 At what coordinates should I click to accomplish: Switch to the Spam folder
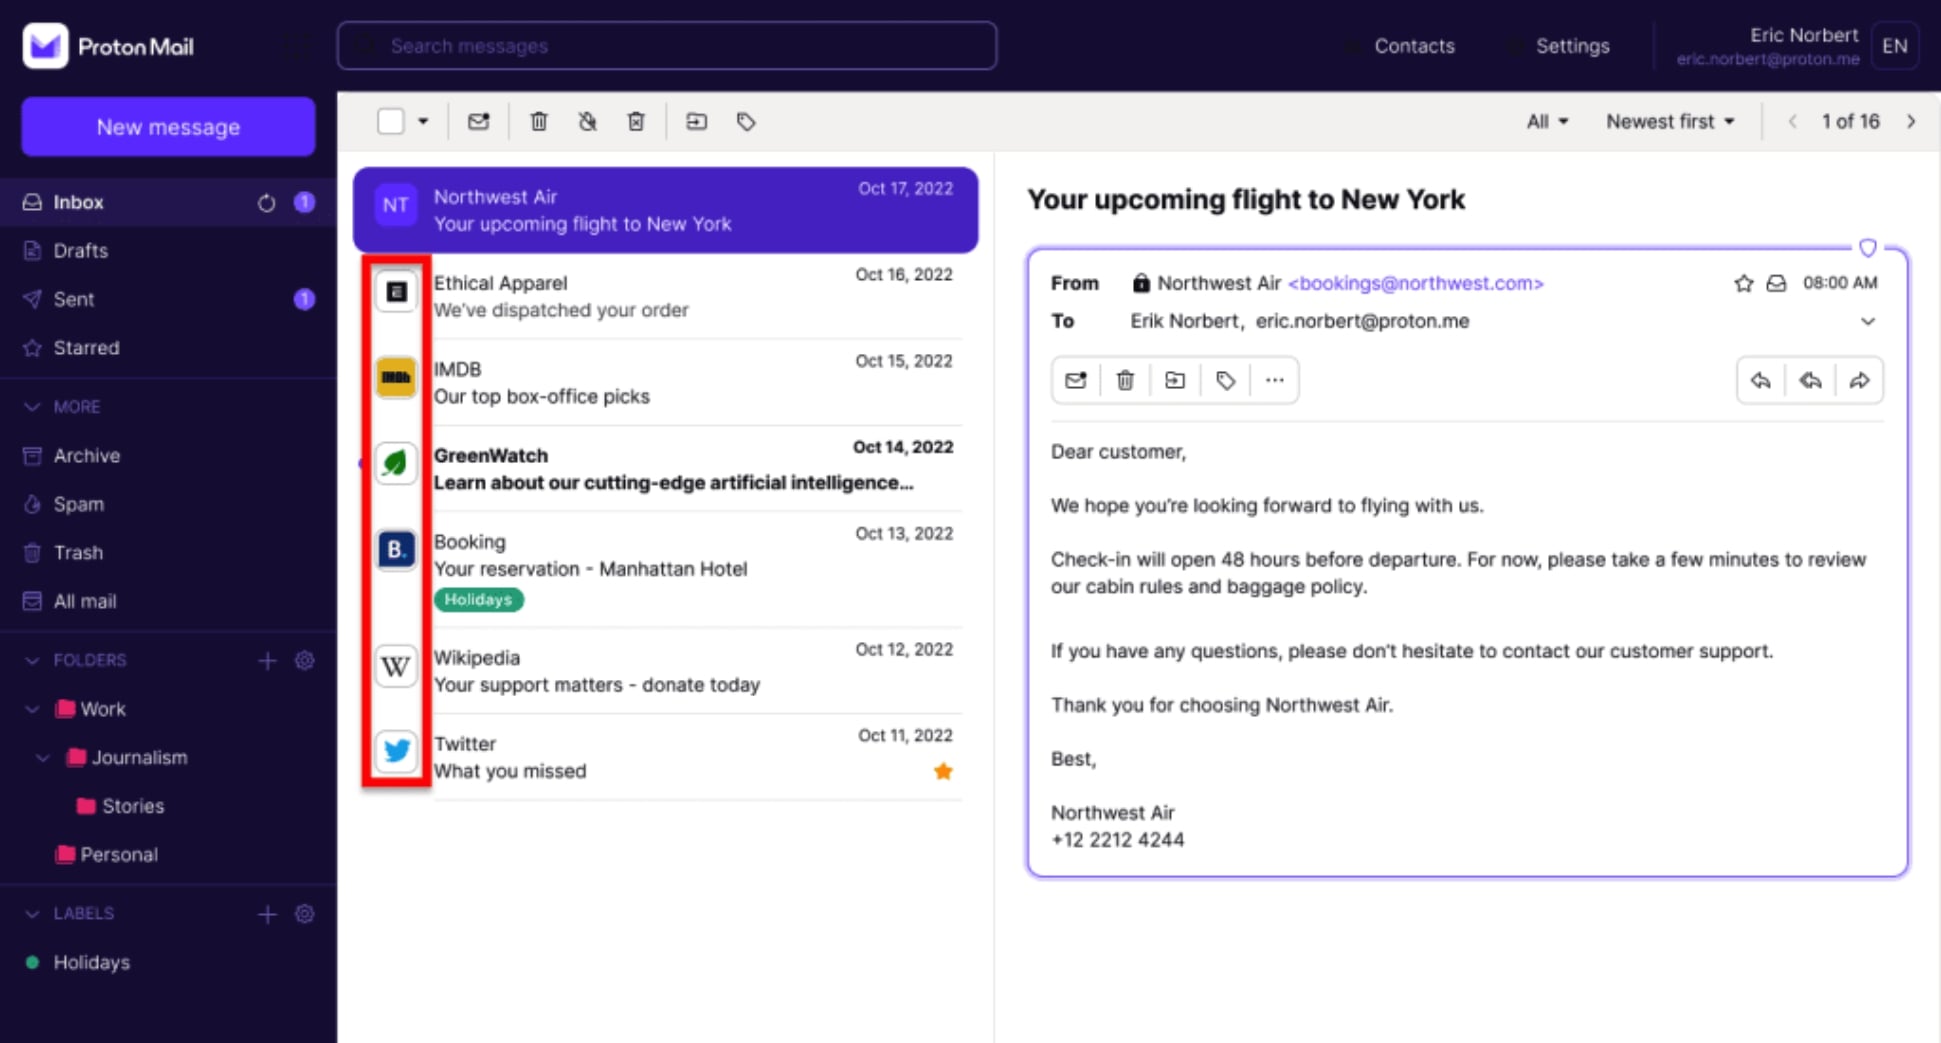click(x=78, y=504)
